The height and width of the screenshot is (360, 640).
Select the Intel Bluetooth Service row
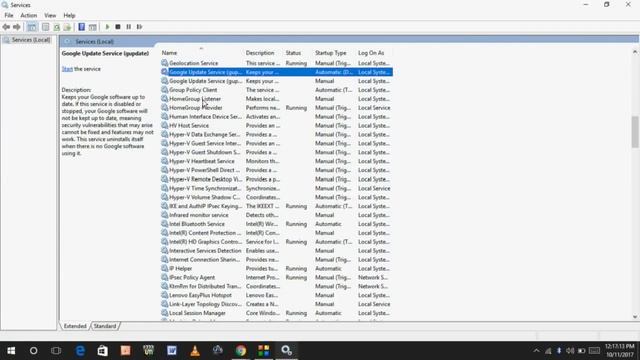click(276, 224)
